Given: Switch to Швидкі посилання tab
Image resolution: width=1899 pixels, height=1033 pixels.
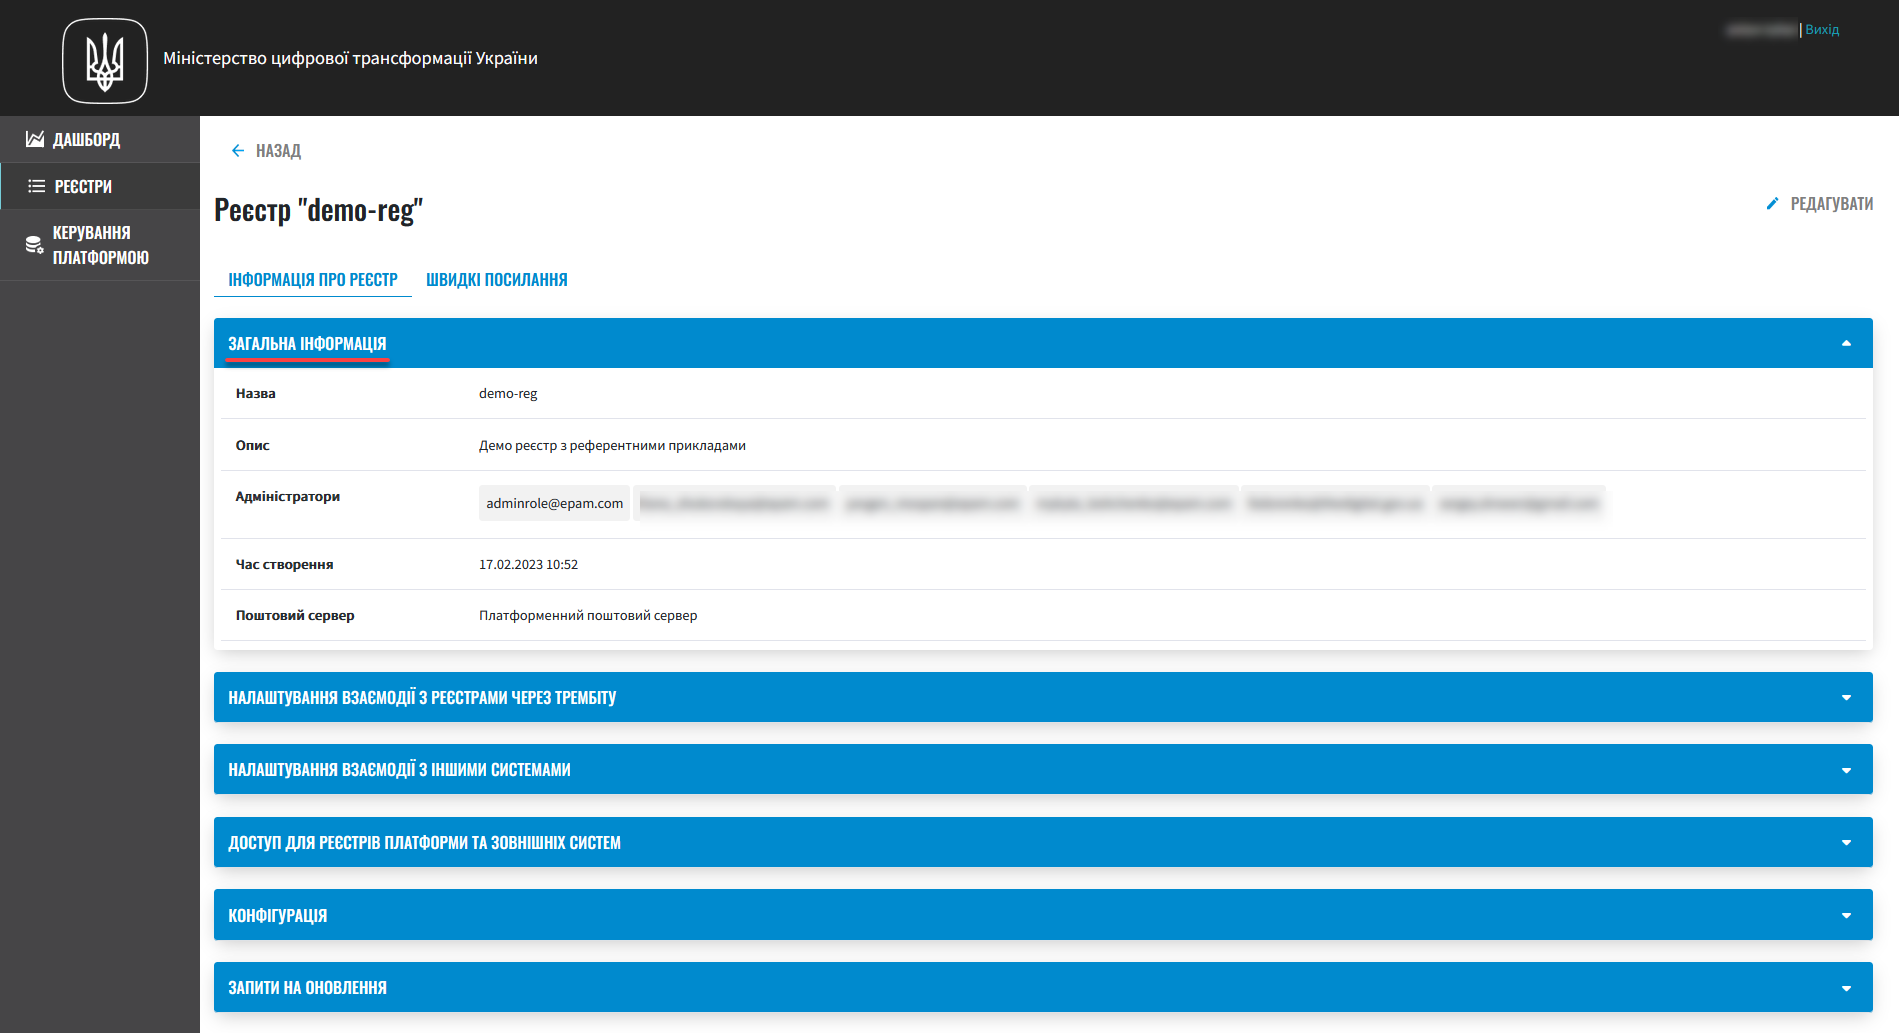Looking at the screenshot, I should tap(496, 280).
